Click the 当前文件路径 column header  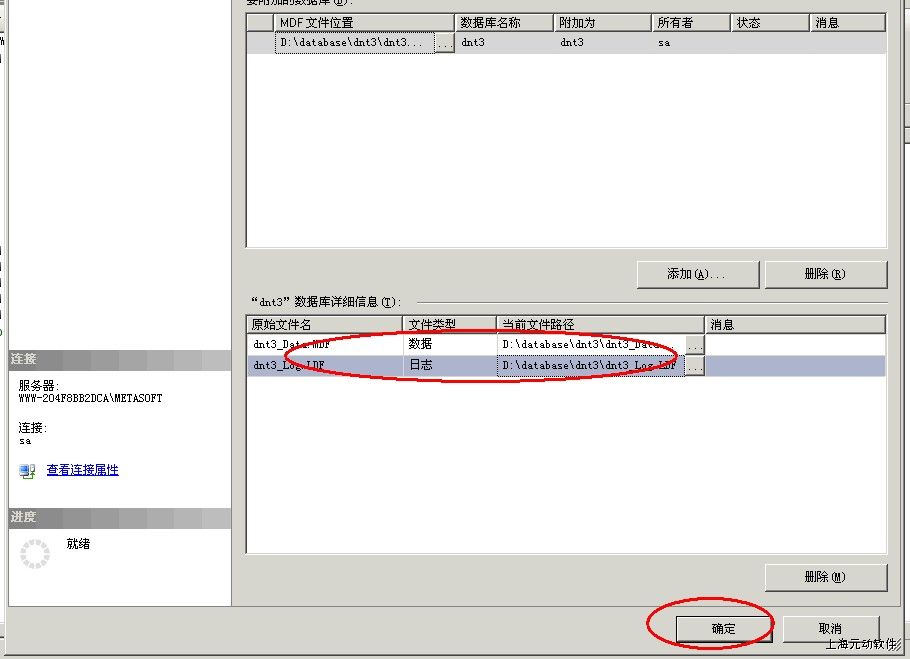click(600, 324)
